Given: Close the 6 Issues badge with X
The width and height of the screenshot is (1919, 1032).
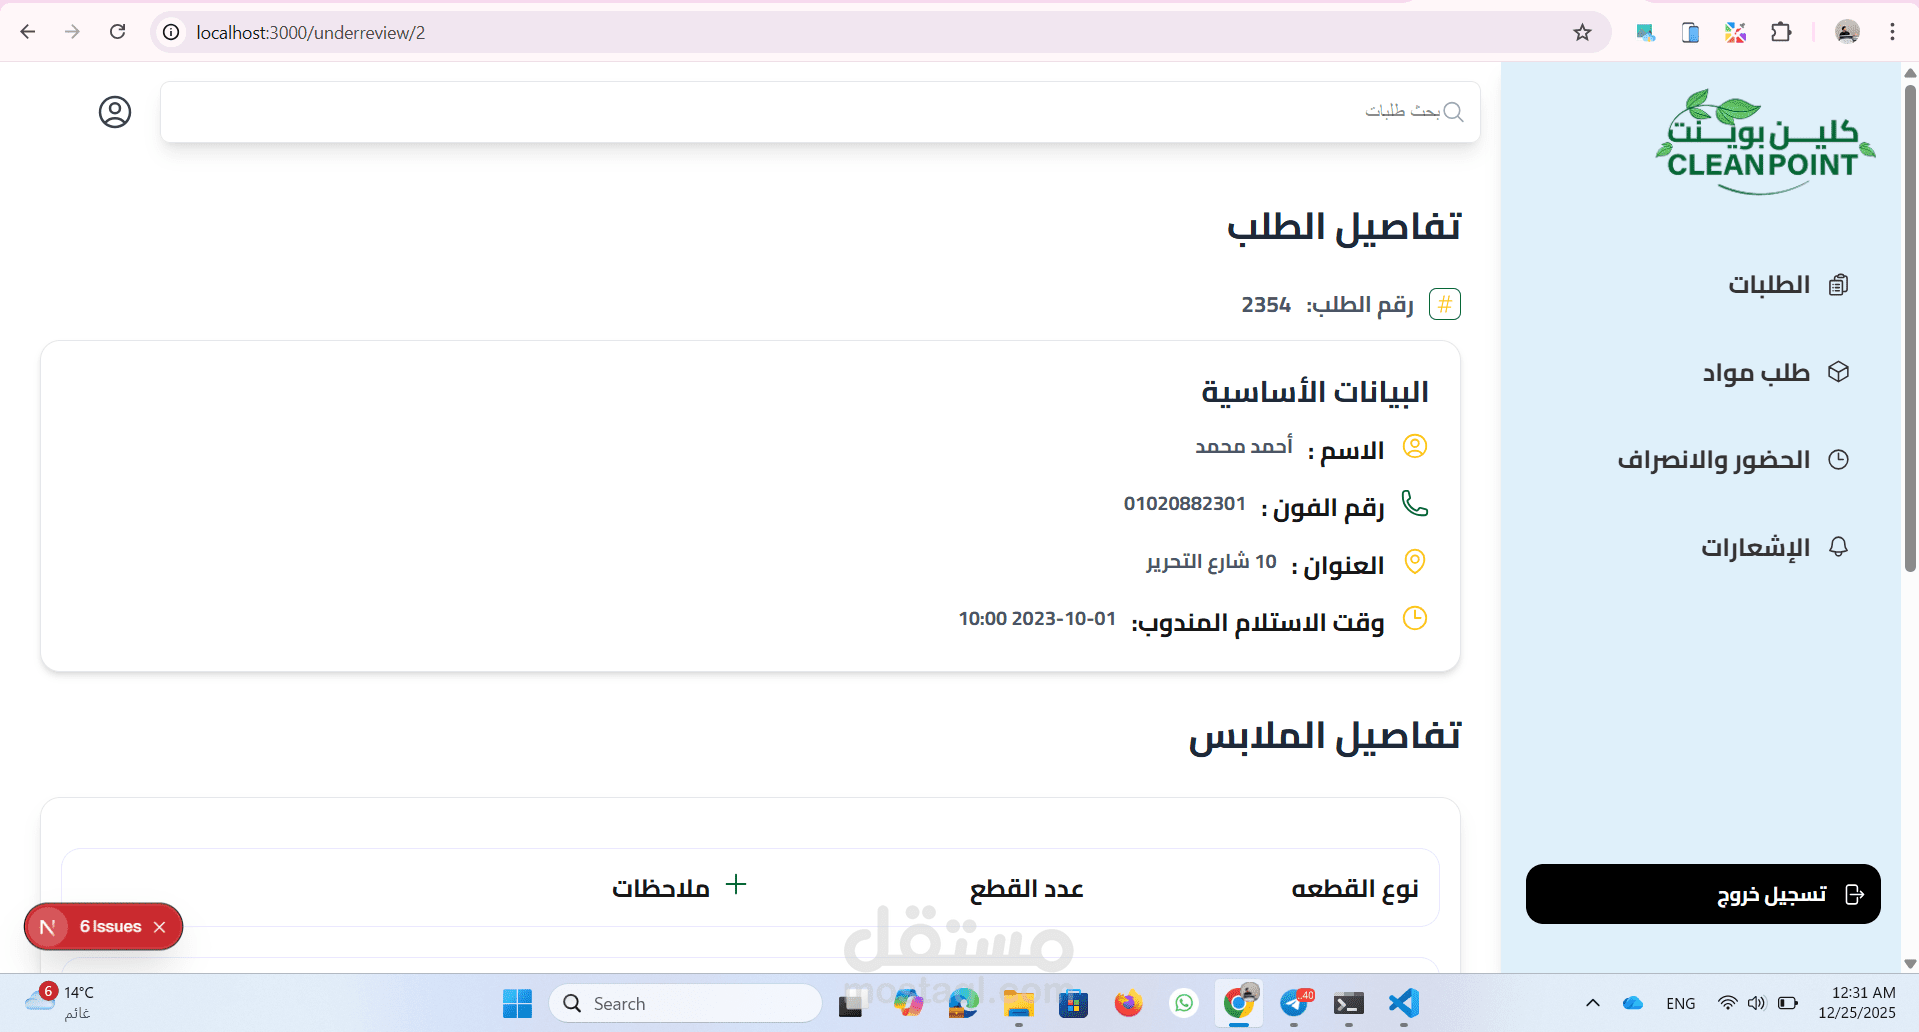Looking at the screenshot, I should (x=159, y=927).
